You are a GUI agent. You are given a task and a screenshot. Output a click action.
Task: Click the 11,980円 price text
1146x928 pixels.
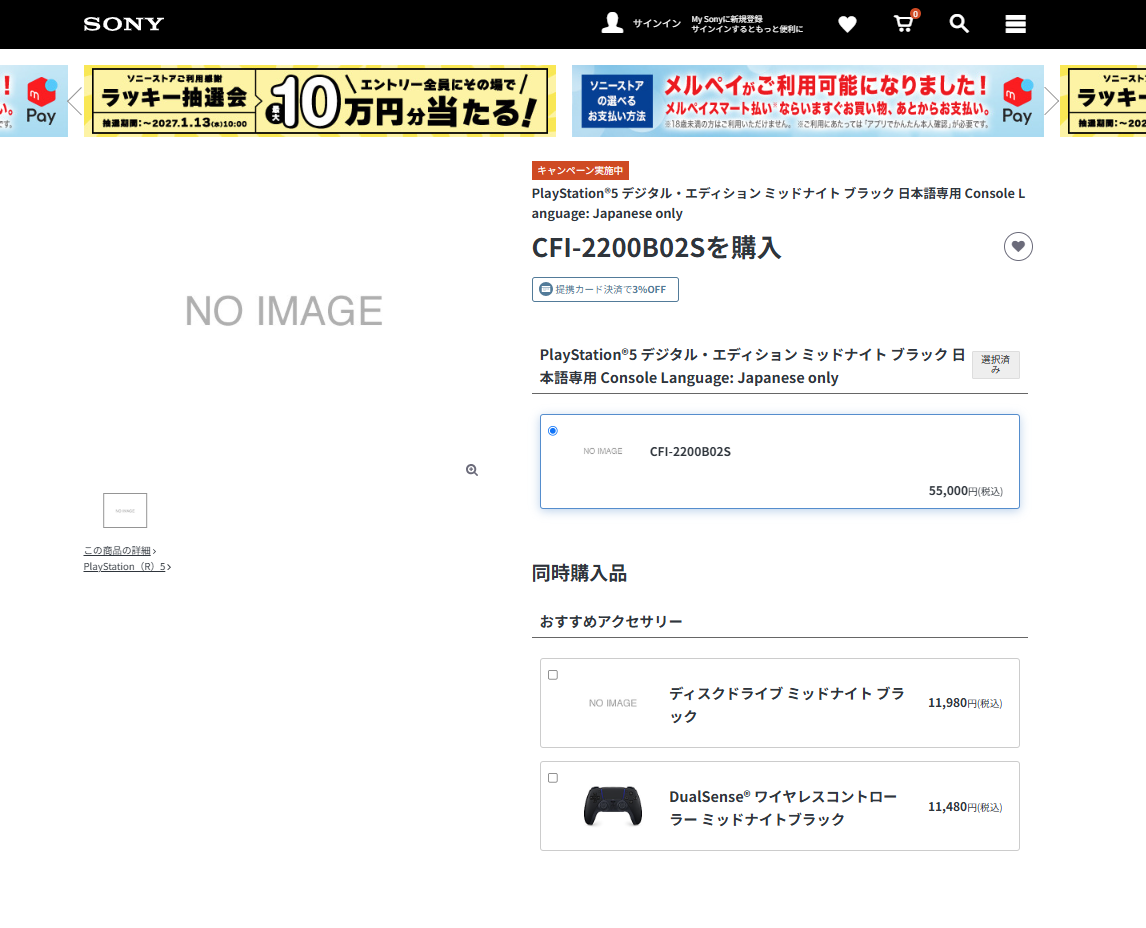[x=965, y=703]
